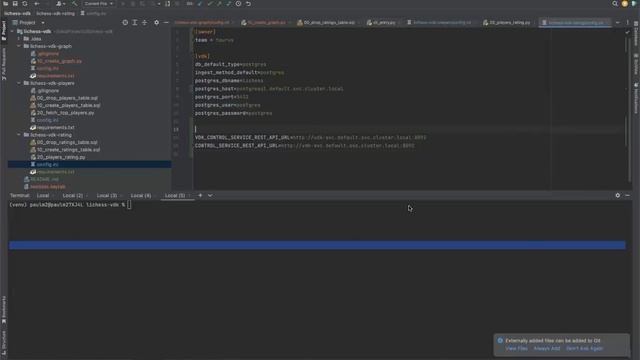Open the Pull Requests tool window side tab
The height and width of the screenshot is (360, 640).
[4, 64]
